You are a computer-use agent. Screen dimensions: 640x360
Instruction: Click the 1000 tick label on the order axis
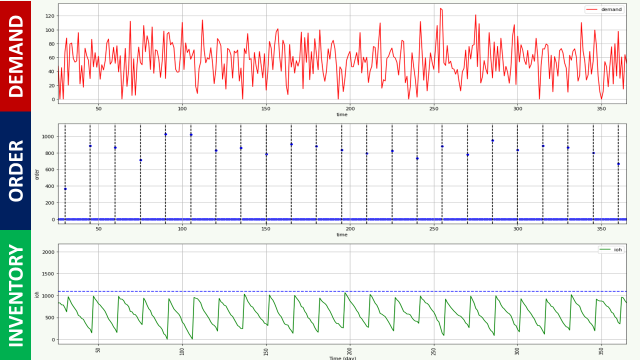(48, 136)
